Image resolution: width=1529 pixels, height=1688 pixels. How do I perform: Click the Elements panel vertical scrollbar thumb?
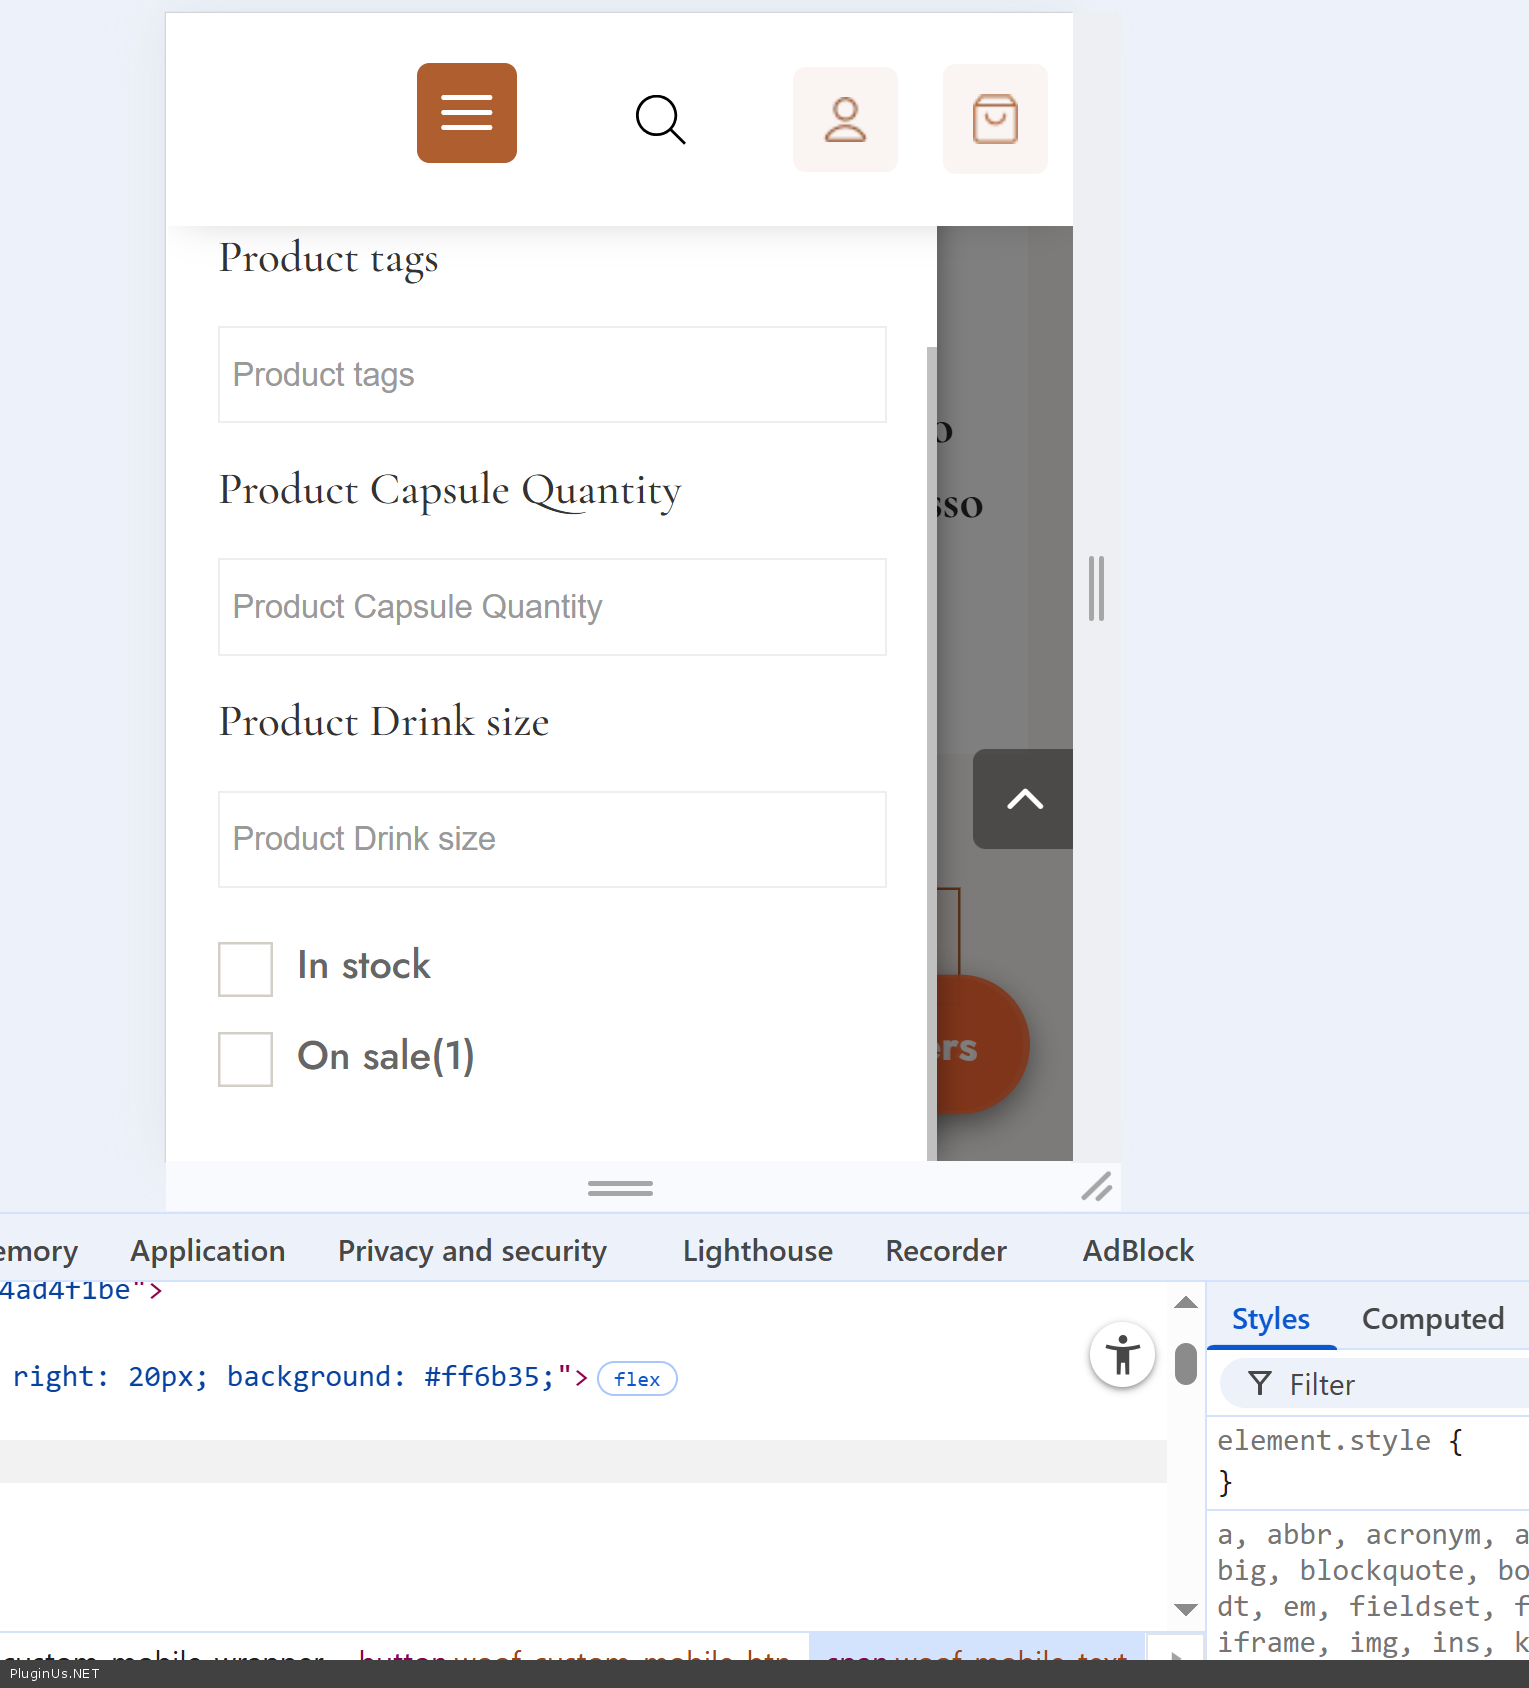click(x=1186, y=1364)
